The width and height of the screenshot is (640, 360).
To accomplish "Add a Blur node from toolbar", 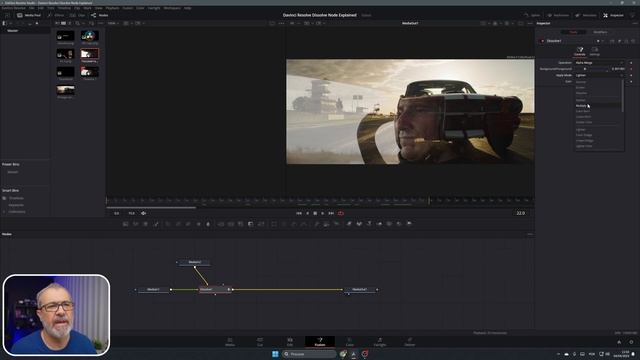I will 208,224.
